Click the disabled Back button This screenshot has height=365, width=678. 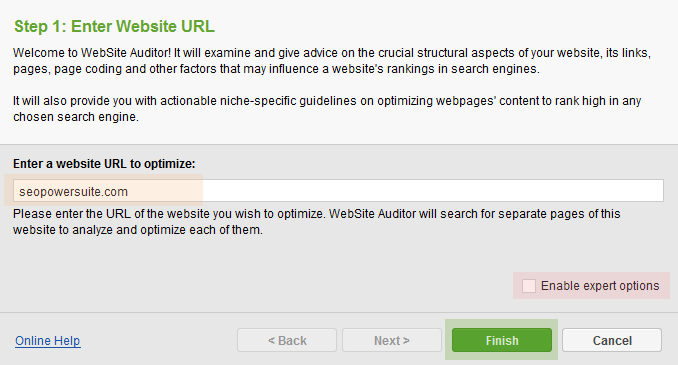287,340
